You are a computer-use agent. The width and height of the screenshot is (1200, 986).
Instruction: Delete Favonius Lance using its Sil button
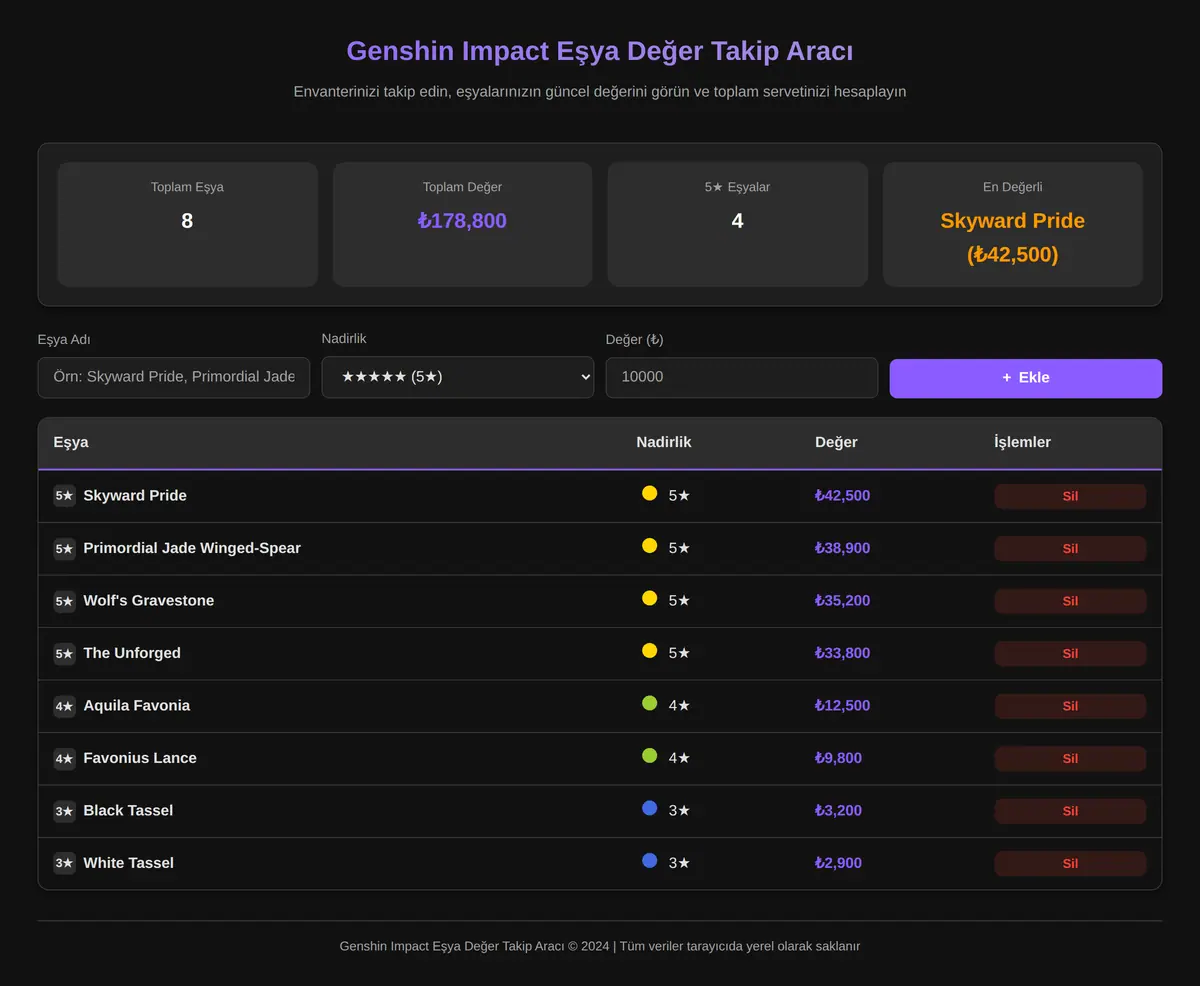click(x=1070, y=758)
